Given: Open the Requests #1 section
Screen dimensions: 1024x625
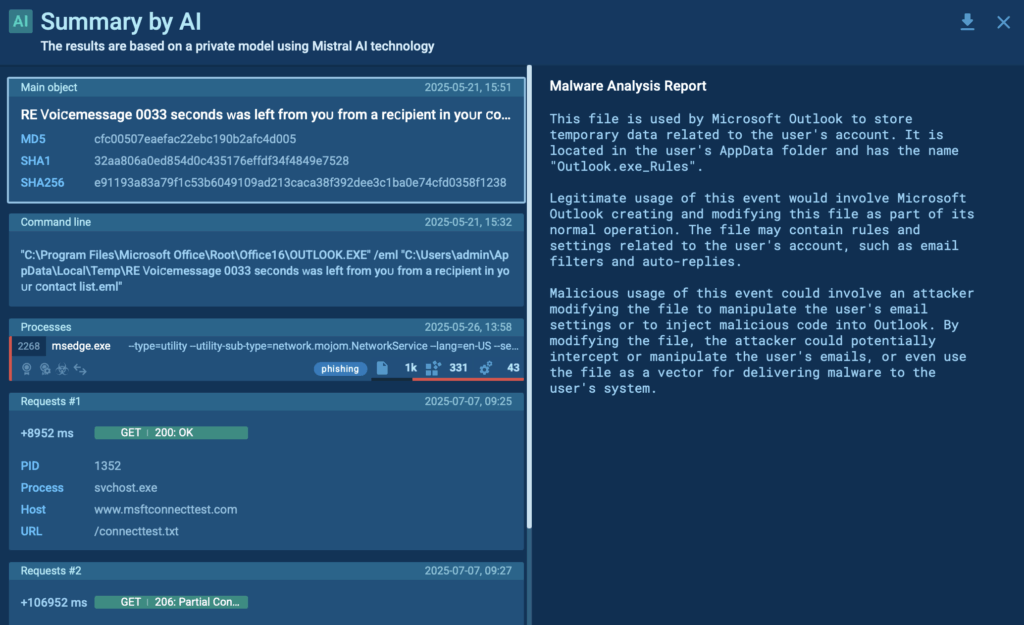Looking at the screenshot, I should coord(266,402).
